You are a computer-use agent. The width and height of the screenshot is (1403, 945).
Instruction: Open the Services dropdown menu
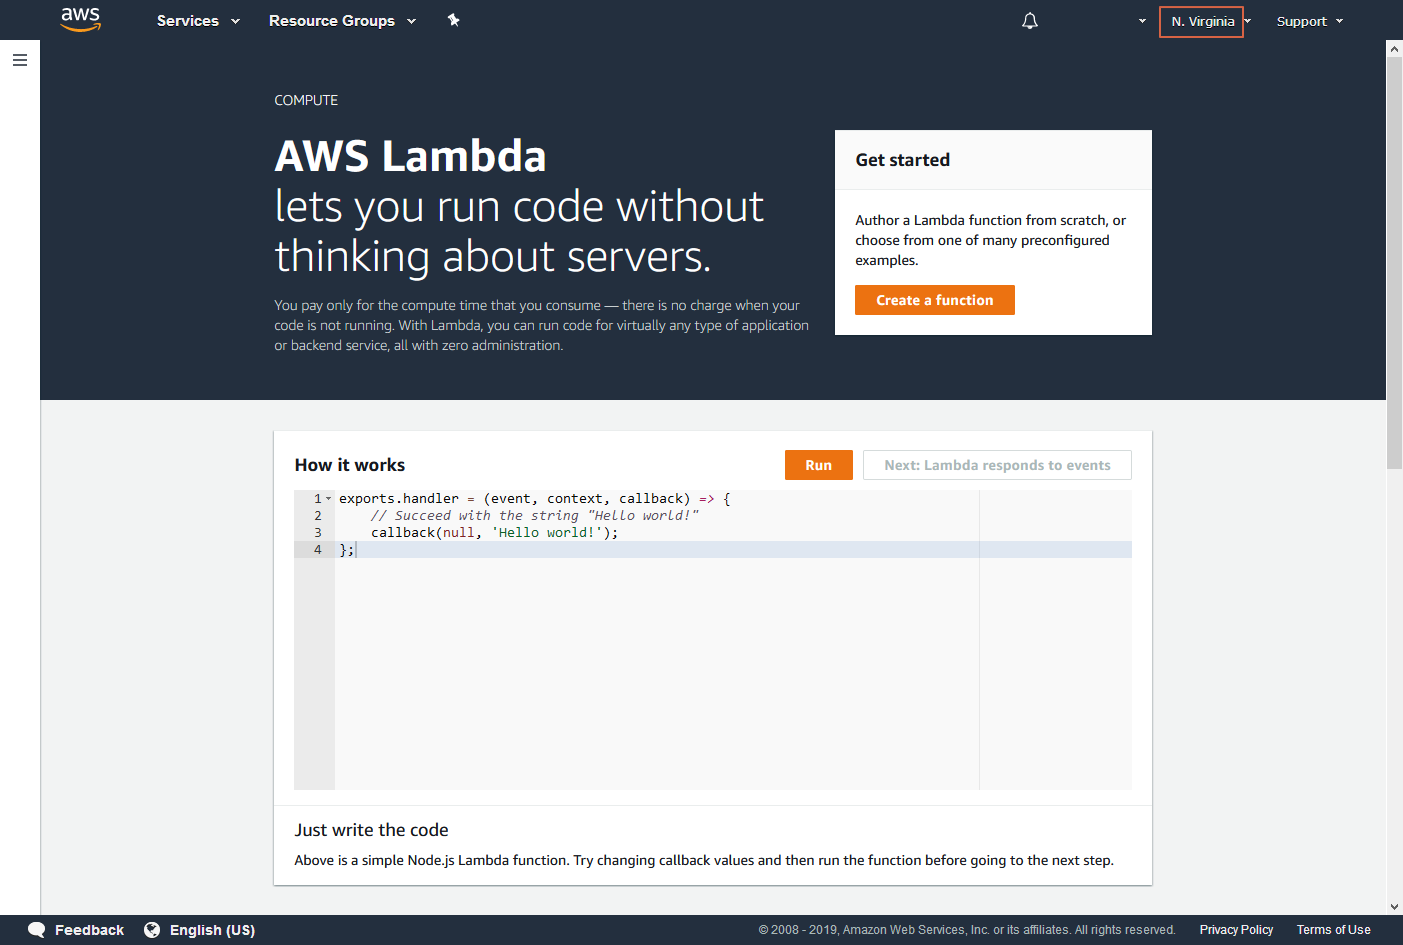pyautogui.click(x=198, y=20)
